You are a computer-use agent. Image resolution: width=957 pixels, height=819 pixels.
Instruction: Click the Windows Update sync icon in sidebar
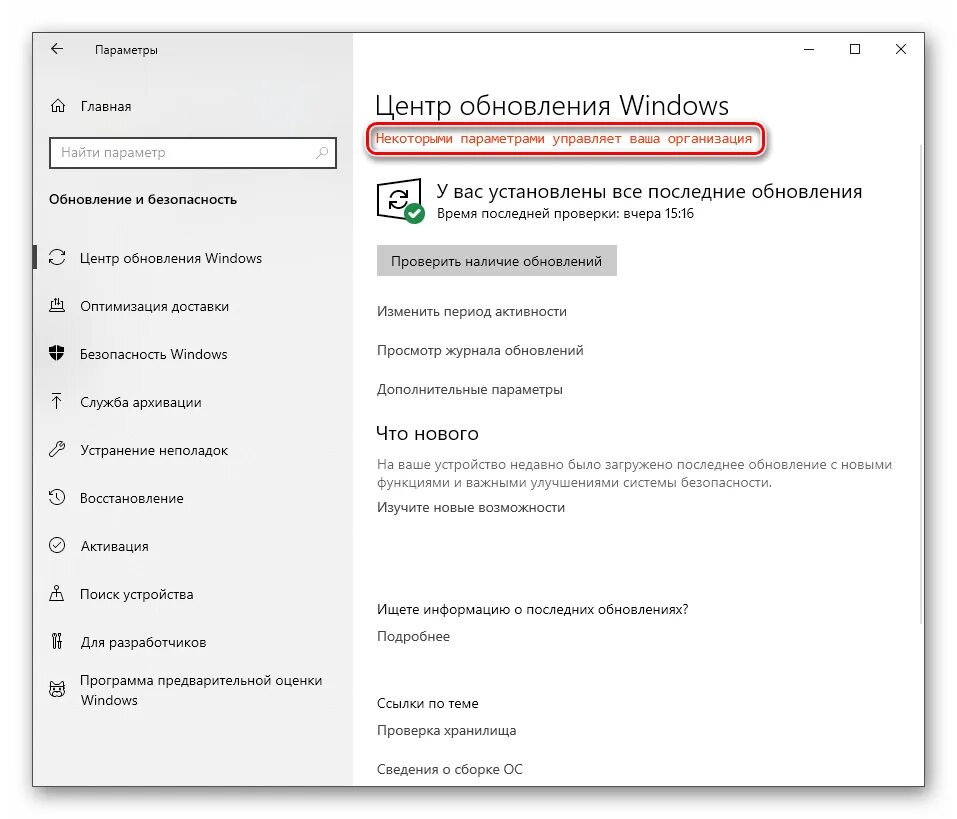tap(57, 258)
